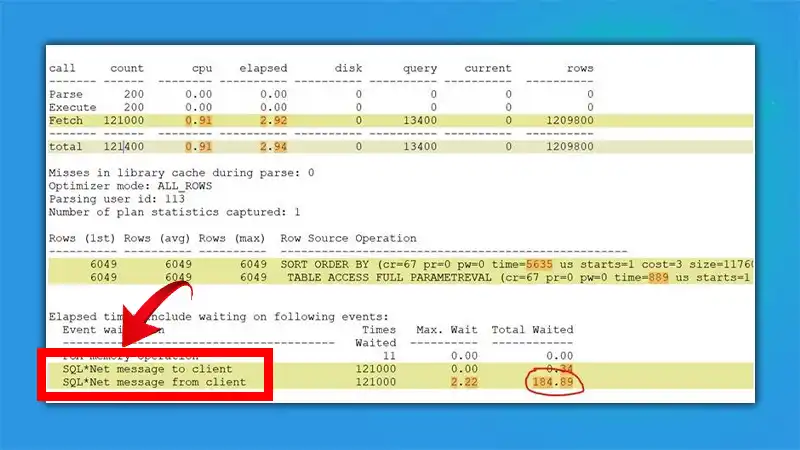800x450 pixels.
Task: Select the 'Parse' row label
Action: (66, 94)
